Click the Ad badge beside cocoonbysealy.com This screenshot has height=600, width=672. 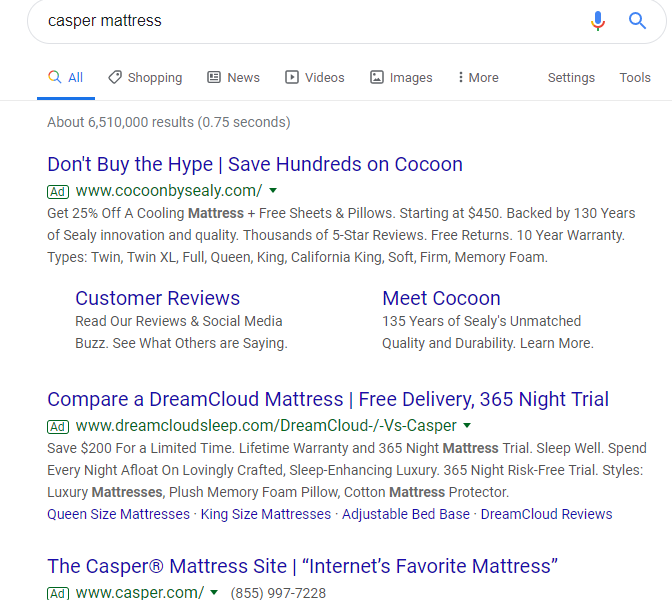coord(58,192)
